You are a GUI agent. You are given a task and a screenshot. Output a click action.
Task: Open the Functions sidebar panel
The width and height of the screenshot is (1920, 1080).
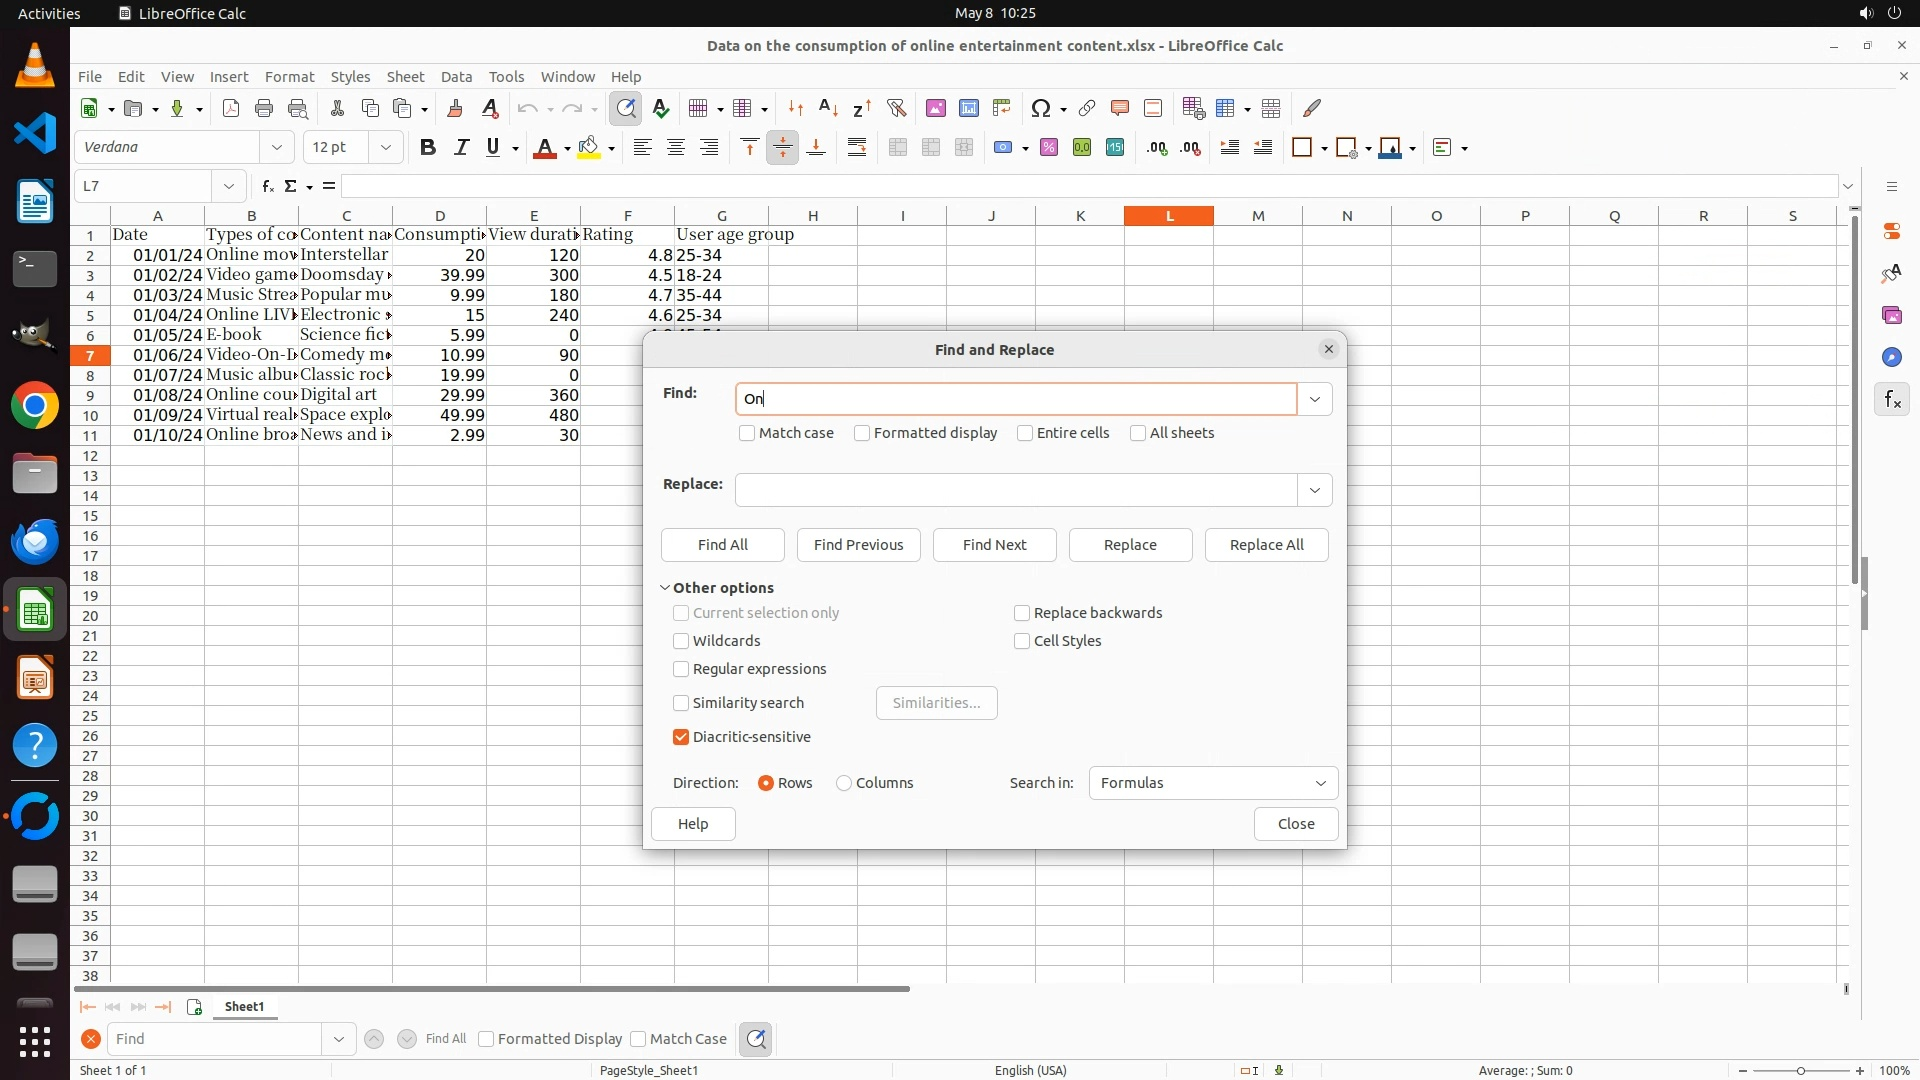1892,400
